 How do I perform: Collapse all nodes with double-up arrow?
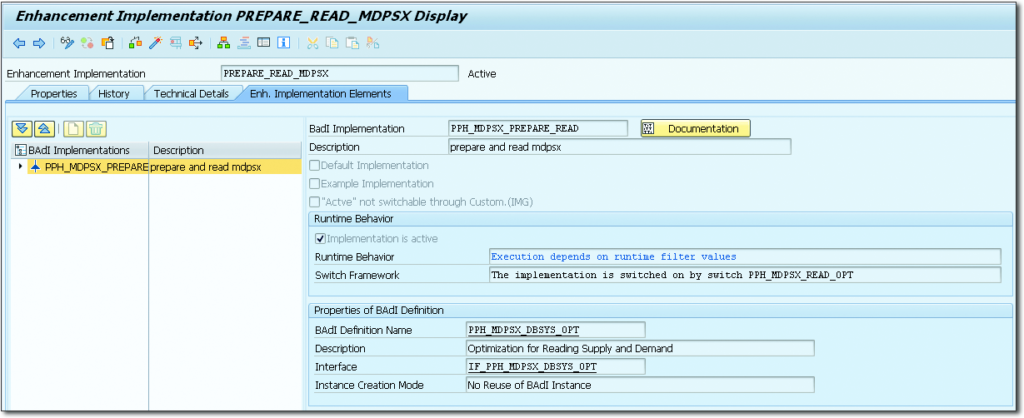tap(42, 129)
